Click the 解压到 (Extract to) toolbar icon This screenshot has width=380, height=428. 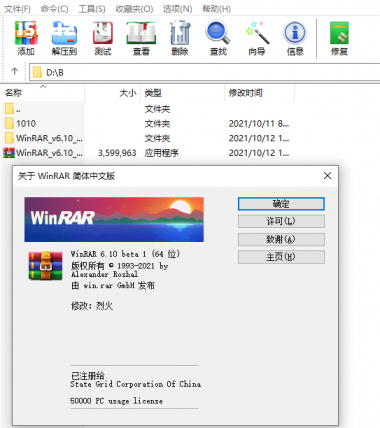click(x=64, y=33)
